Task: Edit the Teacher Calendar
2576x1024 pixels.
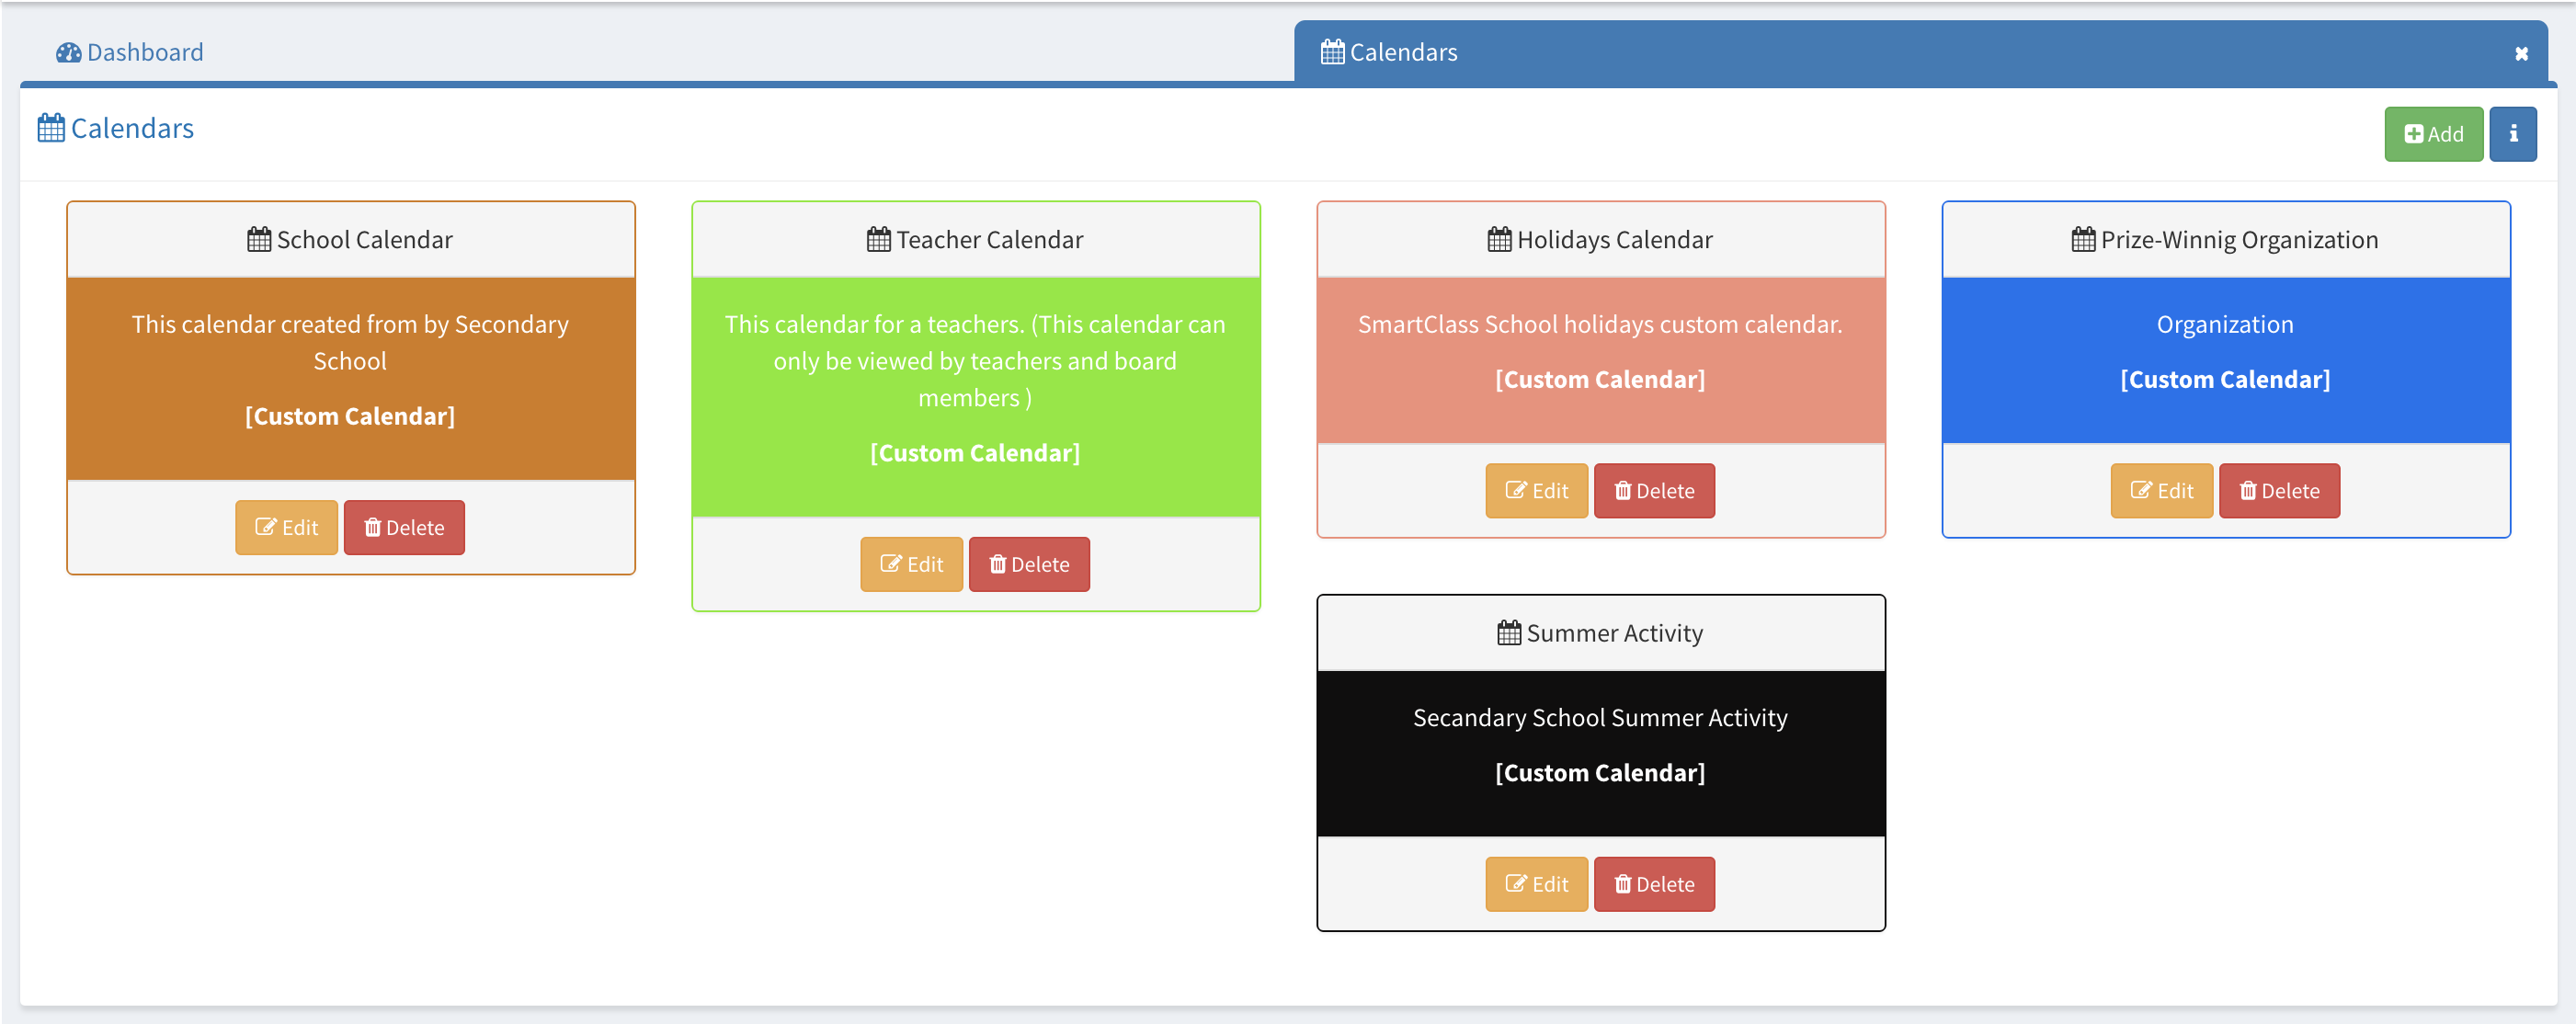Action: click(911, 564)
